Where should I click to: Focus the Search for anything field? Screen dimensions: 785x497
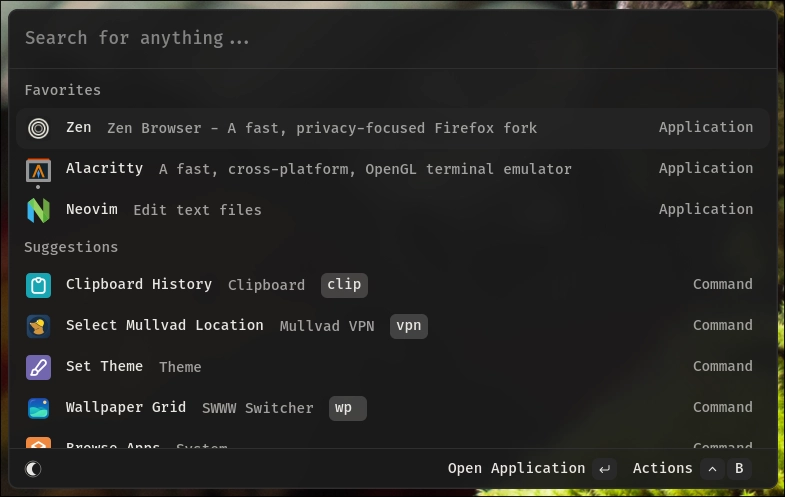392,38
